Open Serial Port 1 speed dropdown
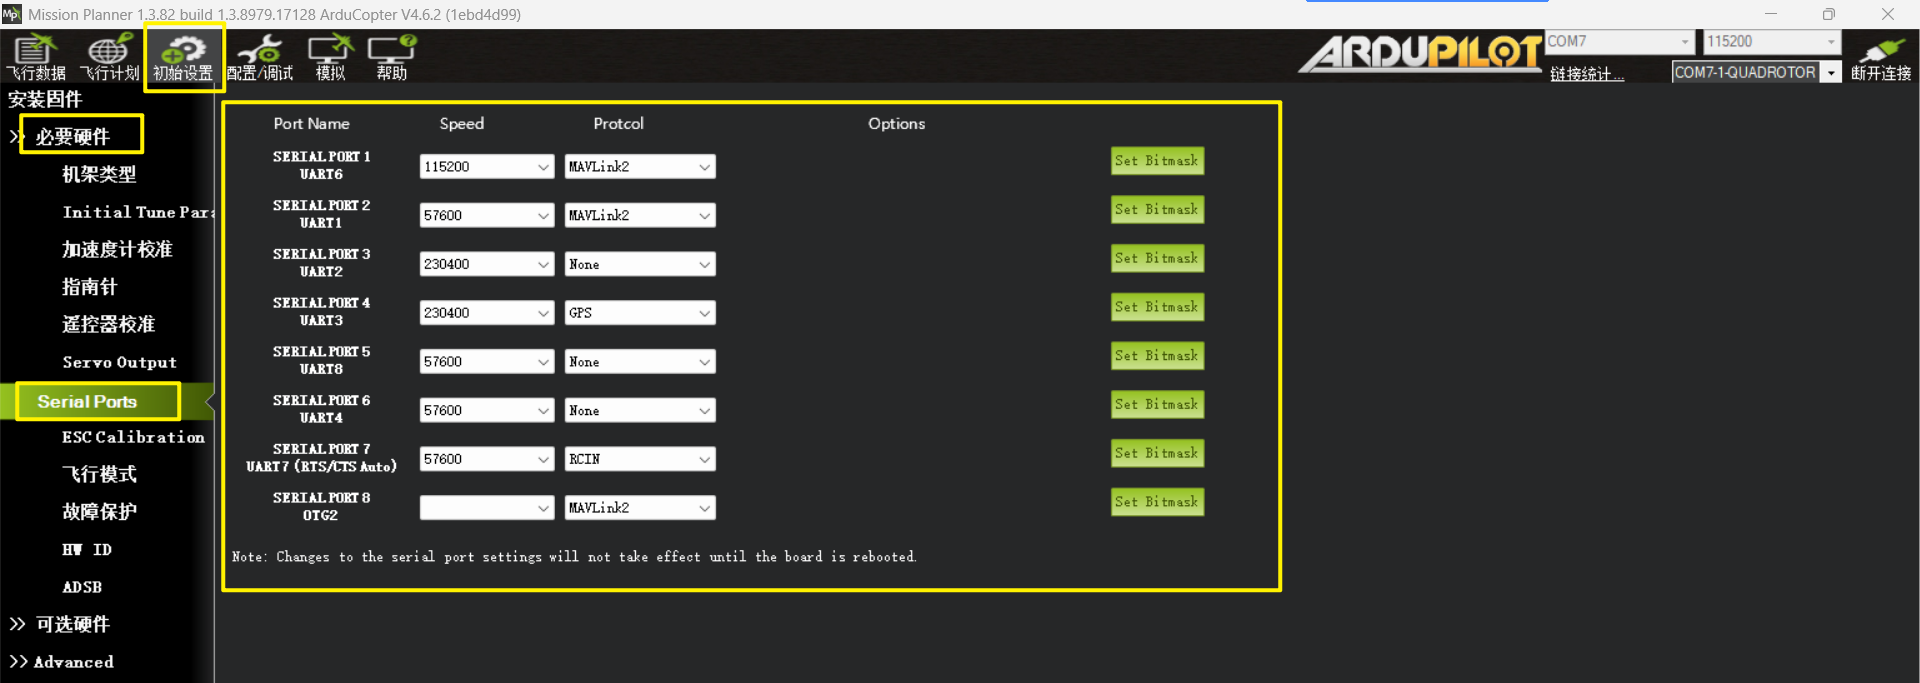Screen dimensions: 1920x683 pyautogui.click(x=486, y=167)
